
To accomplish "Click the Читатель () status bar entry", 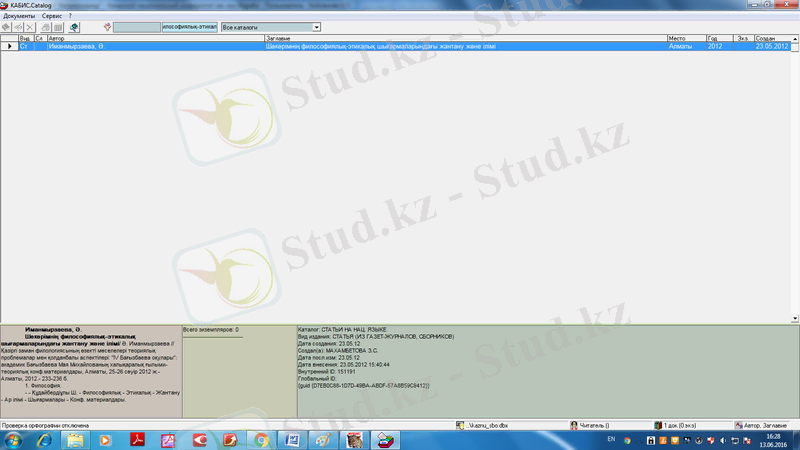I will pos(594,426).
